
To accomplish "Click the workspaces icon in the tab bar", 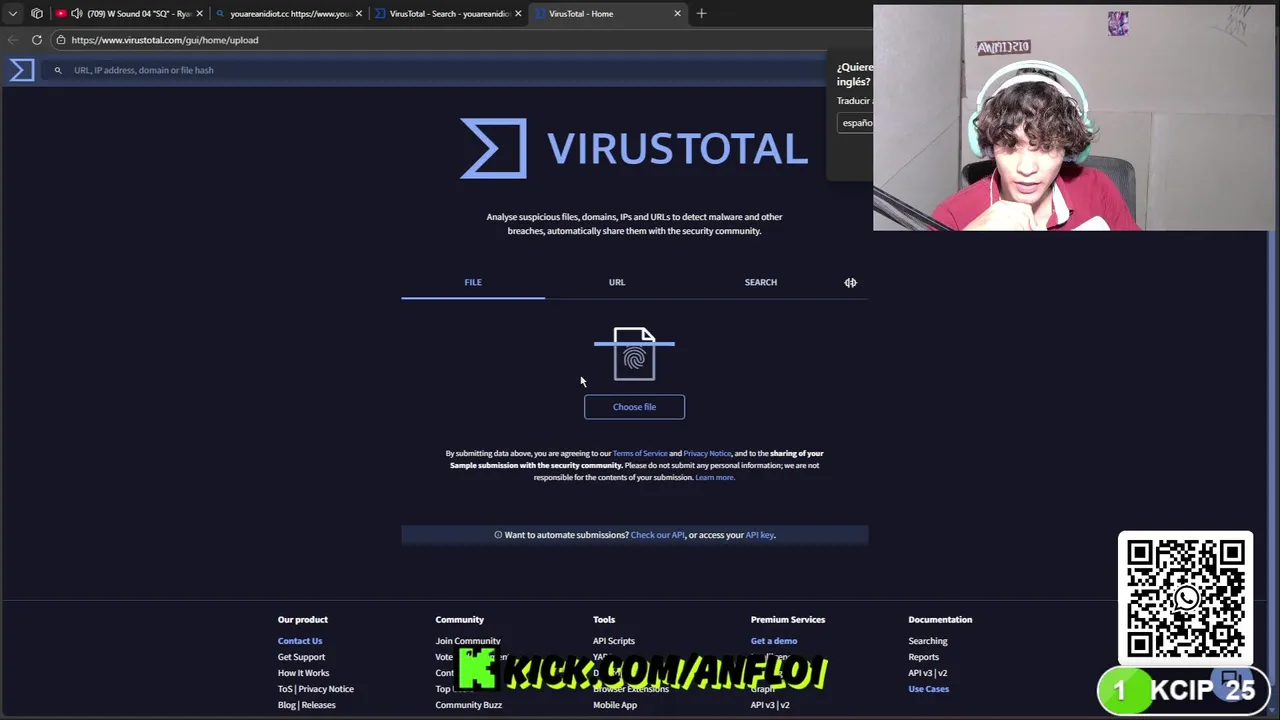I will click(37, 14).
